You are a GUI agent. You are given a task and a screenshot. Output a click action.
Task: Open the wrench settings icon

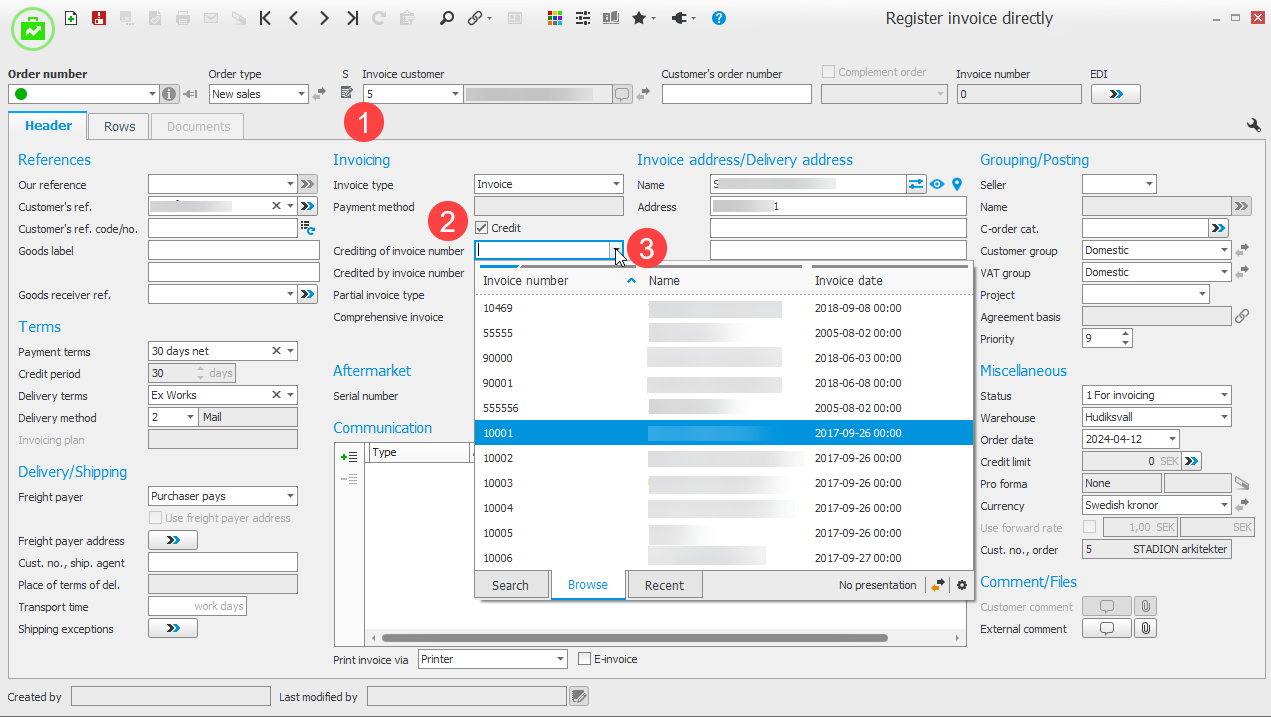coord(1253,125)
